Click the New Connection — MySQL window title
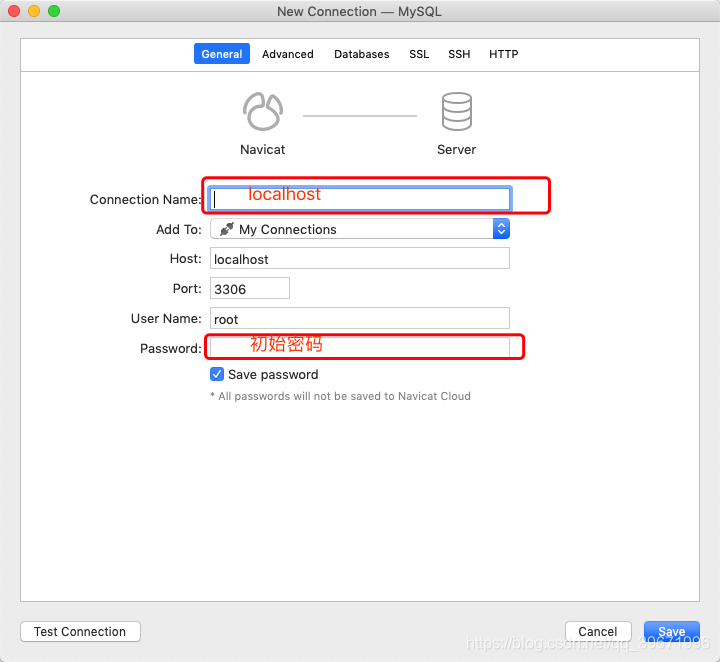The width and height of the screenshot is (720, 662). pos(360,11)
